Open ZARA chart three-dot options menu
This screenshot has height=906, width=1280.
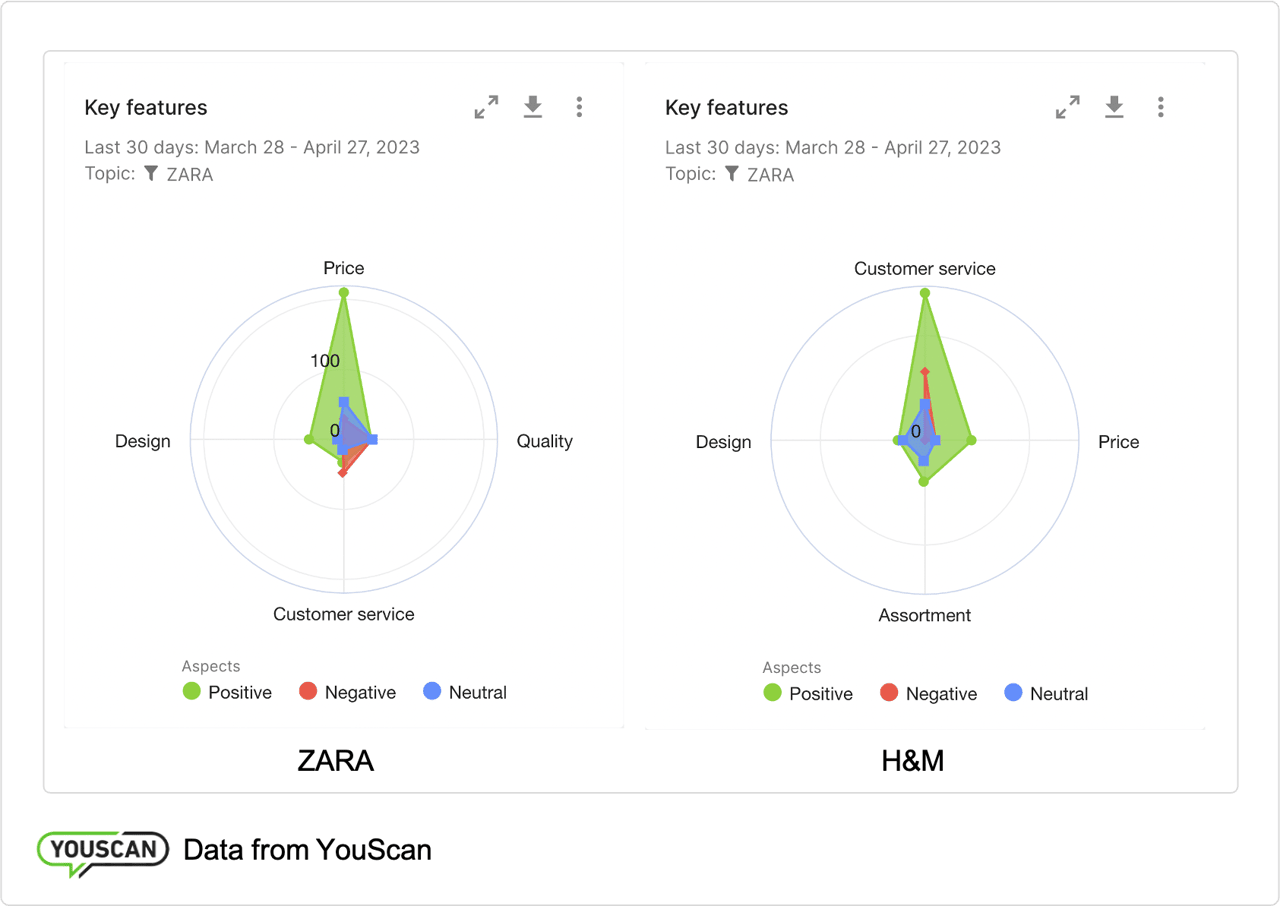(x=579, y=107)
